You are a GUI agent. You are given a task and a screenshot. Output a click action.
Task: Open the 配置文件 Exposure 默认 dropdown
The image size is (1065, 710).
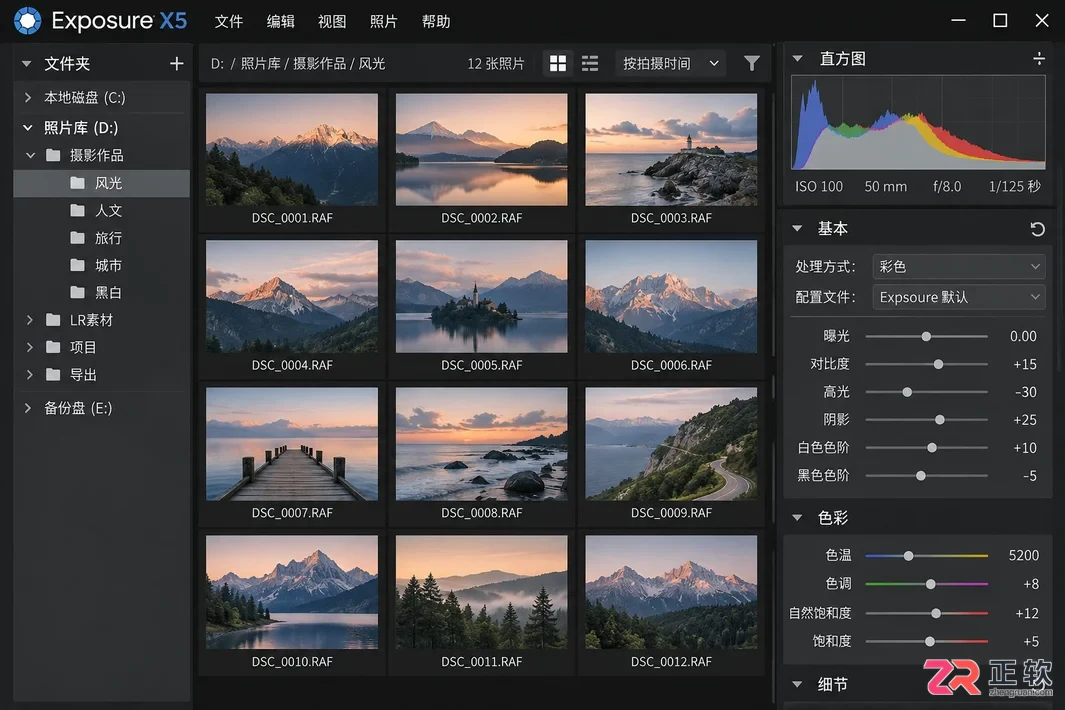[x=958, y=297]
